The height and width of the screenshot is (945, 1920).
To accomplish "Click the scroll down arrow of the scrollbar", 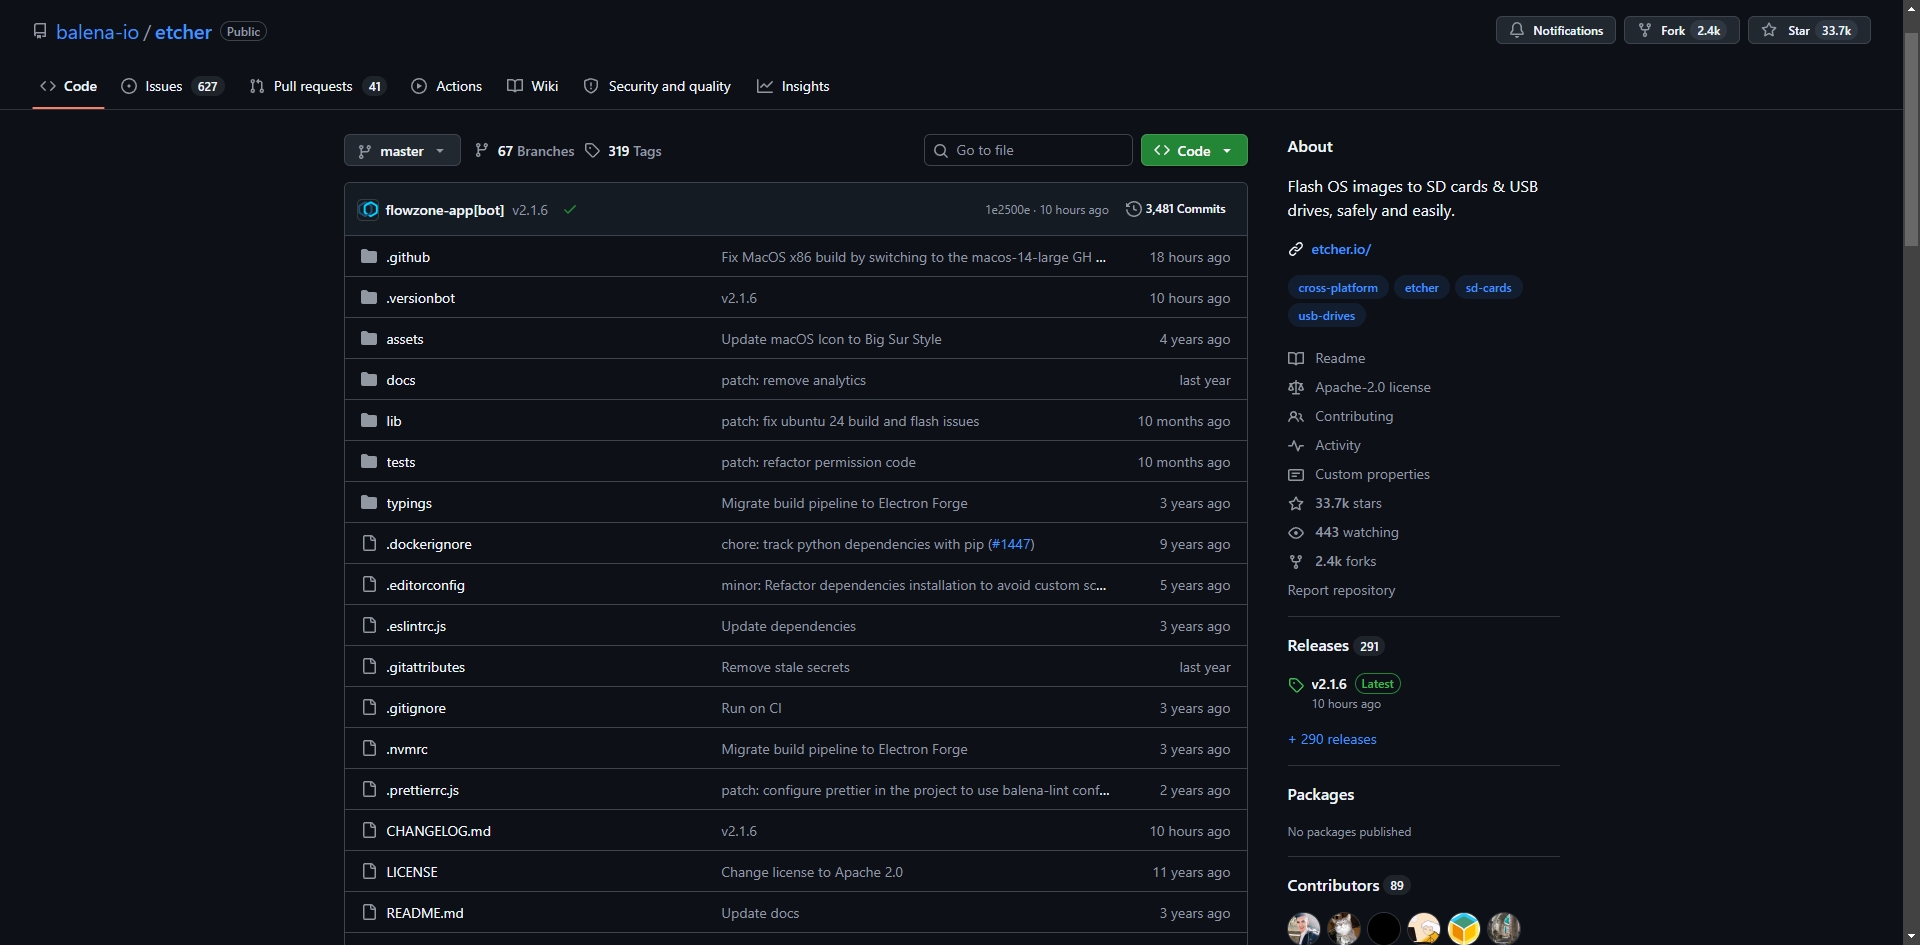I will tap(1911, 936).
